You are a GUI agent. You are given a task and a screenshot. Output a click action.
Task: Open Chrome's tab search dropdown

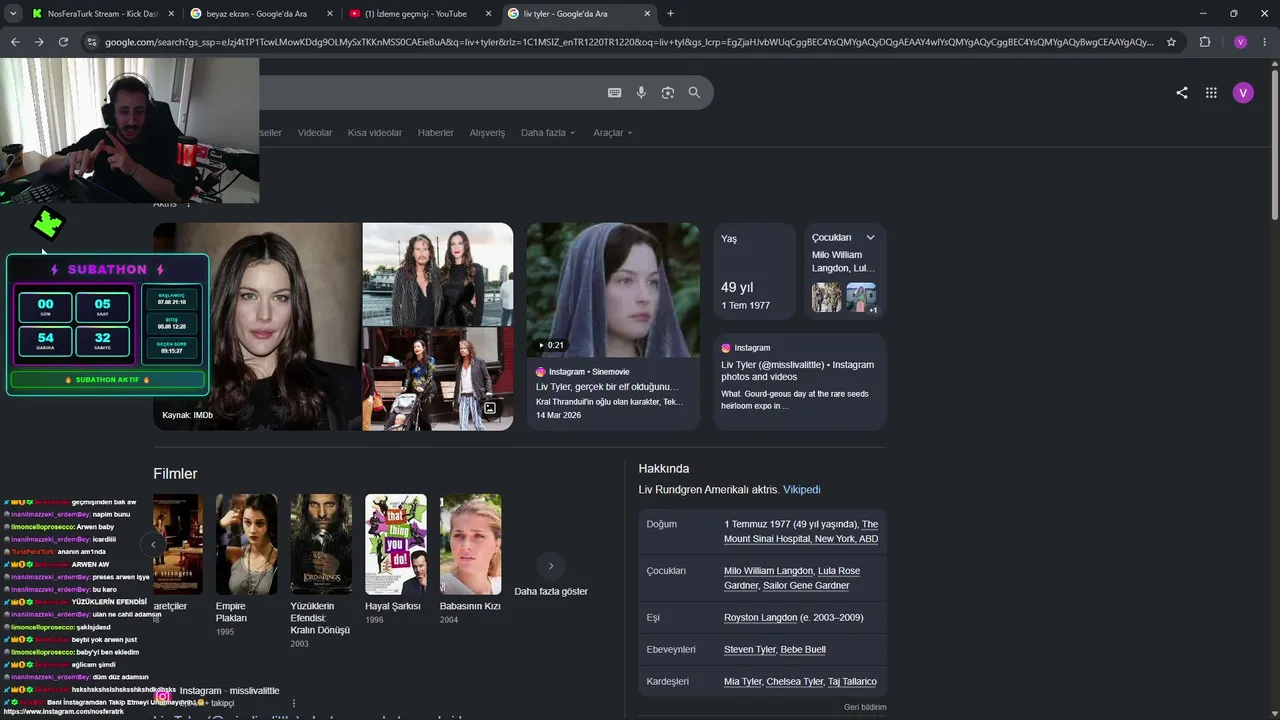coord(13,14)
